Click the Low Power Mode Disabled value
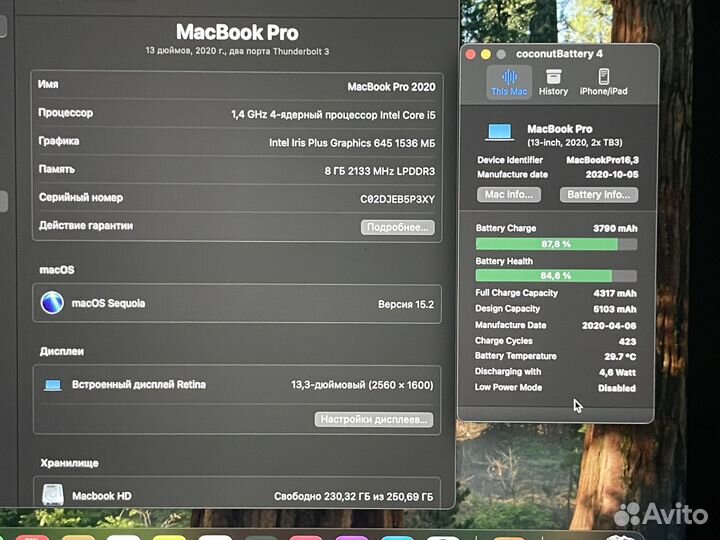The height and width of the screenshot is (540, 720). (617, 388)
